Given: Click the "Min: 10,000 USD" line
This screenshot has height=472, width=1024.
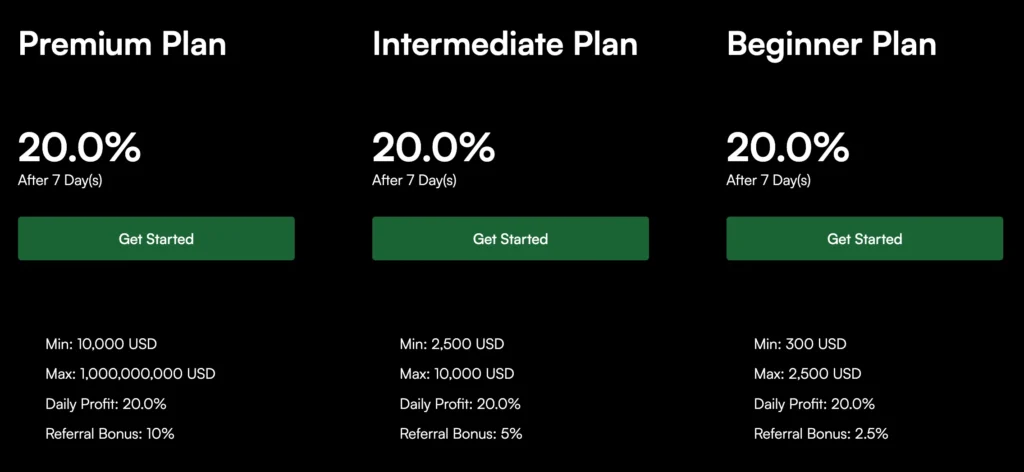Looking at the screenshot, I should [x=101, y=344].
